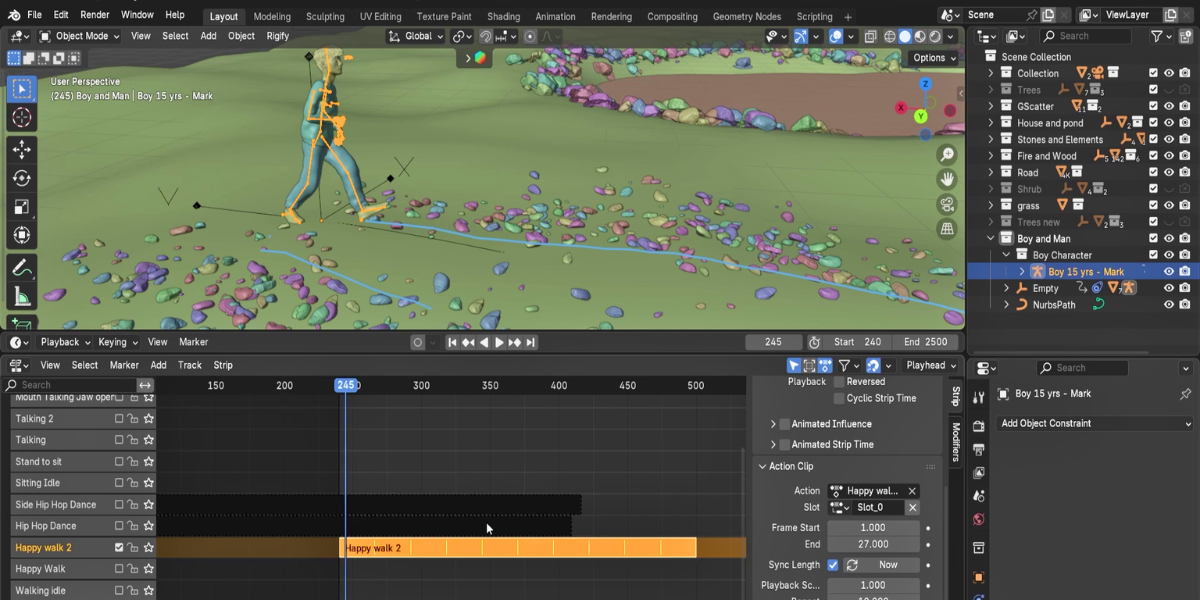
Task: Select the Annotate tool
Action: pyautogui.click(x=21, y=267)
